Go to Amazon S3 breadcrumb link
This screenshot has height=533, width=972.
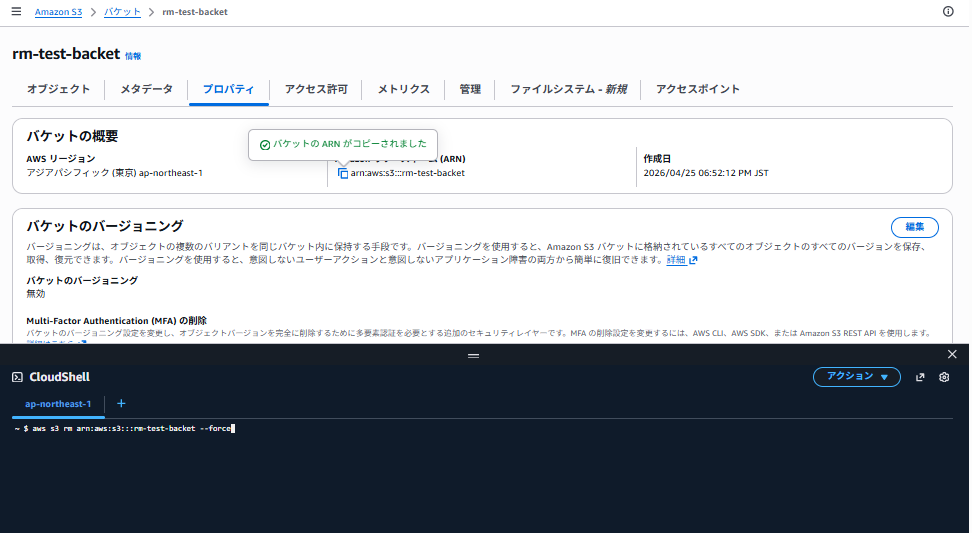tap(58, 12)
